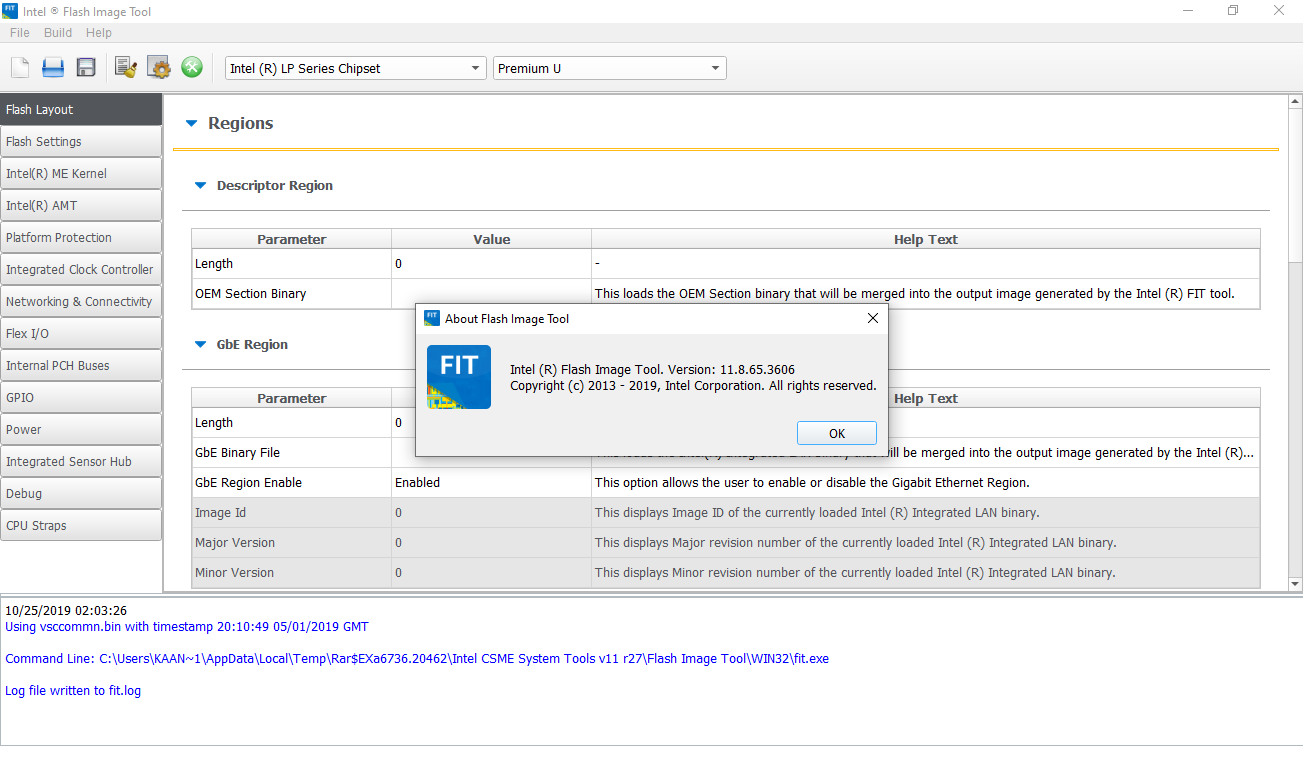Open the Intel(R) ME Kernel tab
The height and width of the screenshot is (768, 1303).
(x=81, y=174)
